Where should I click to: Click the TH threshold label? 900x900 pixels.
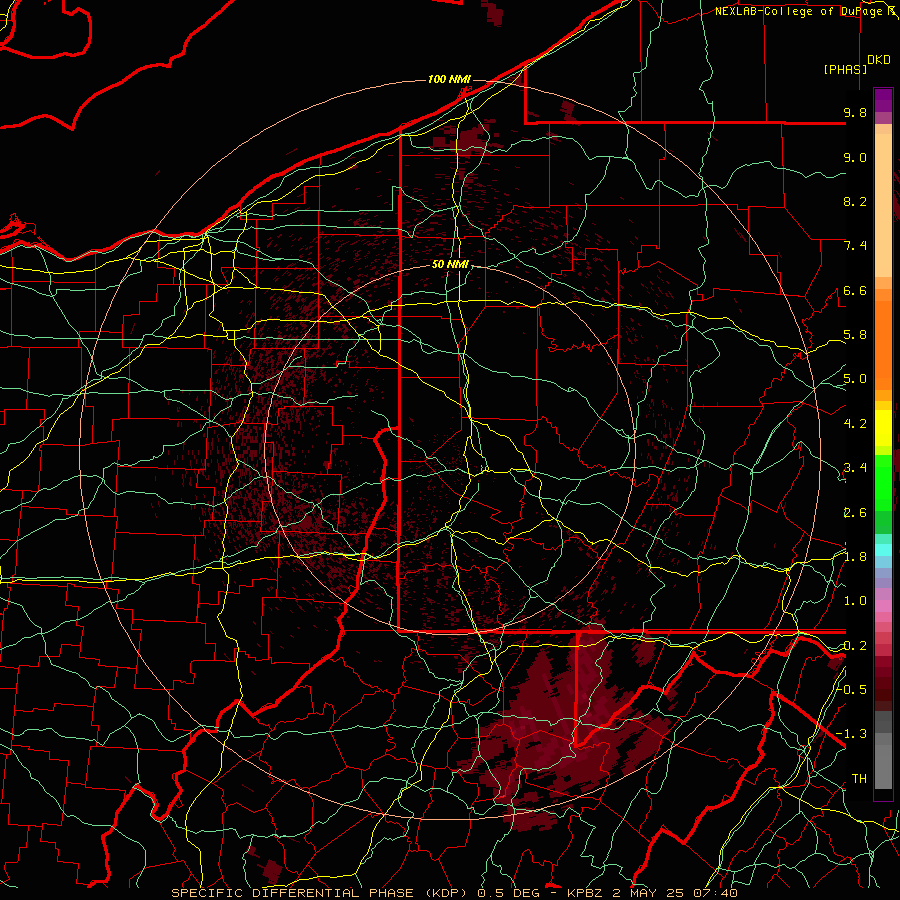859,778
